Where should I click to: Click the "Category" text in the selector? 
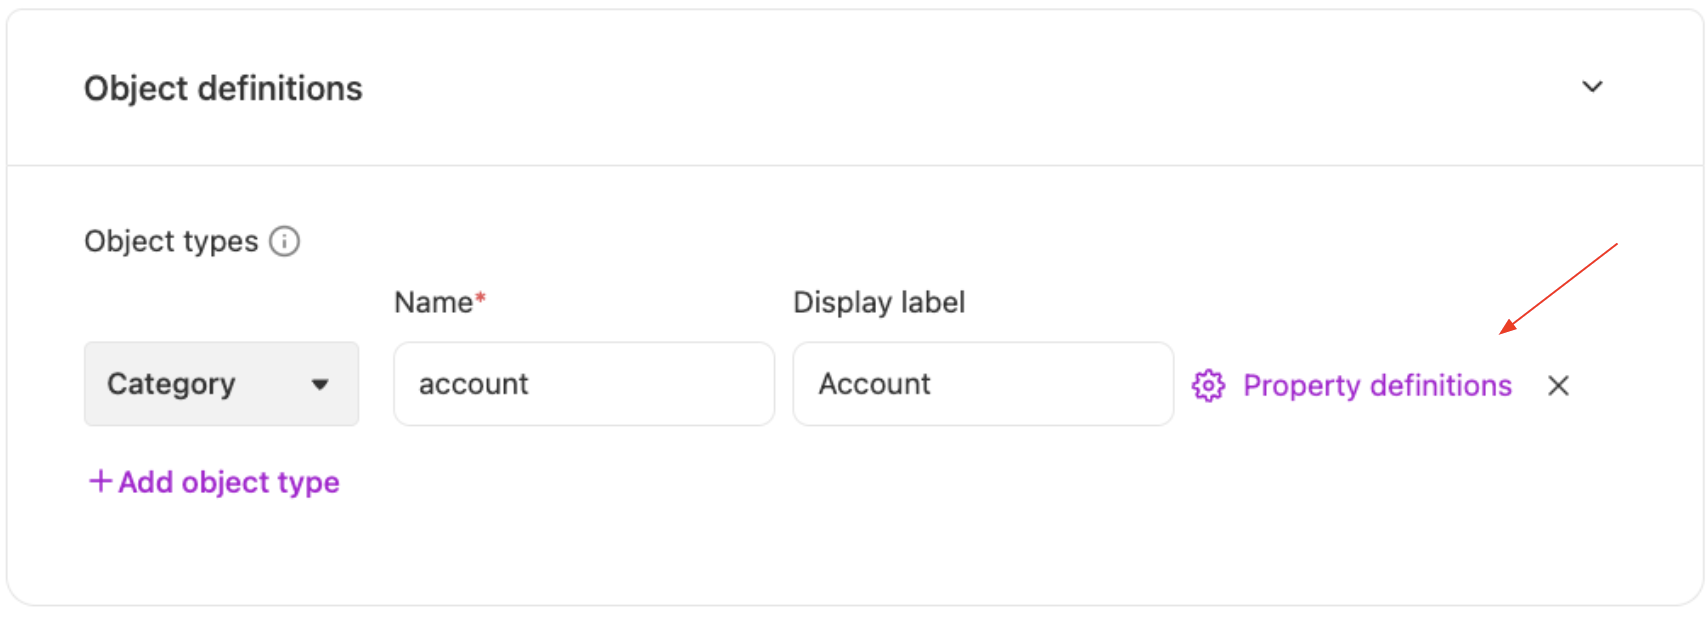(x=171, y=384)
